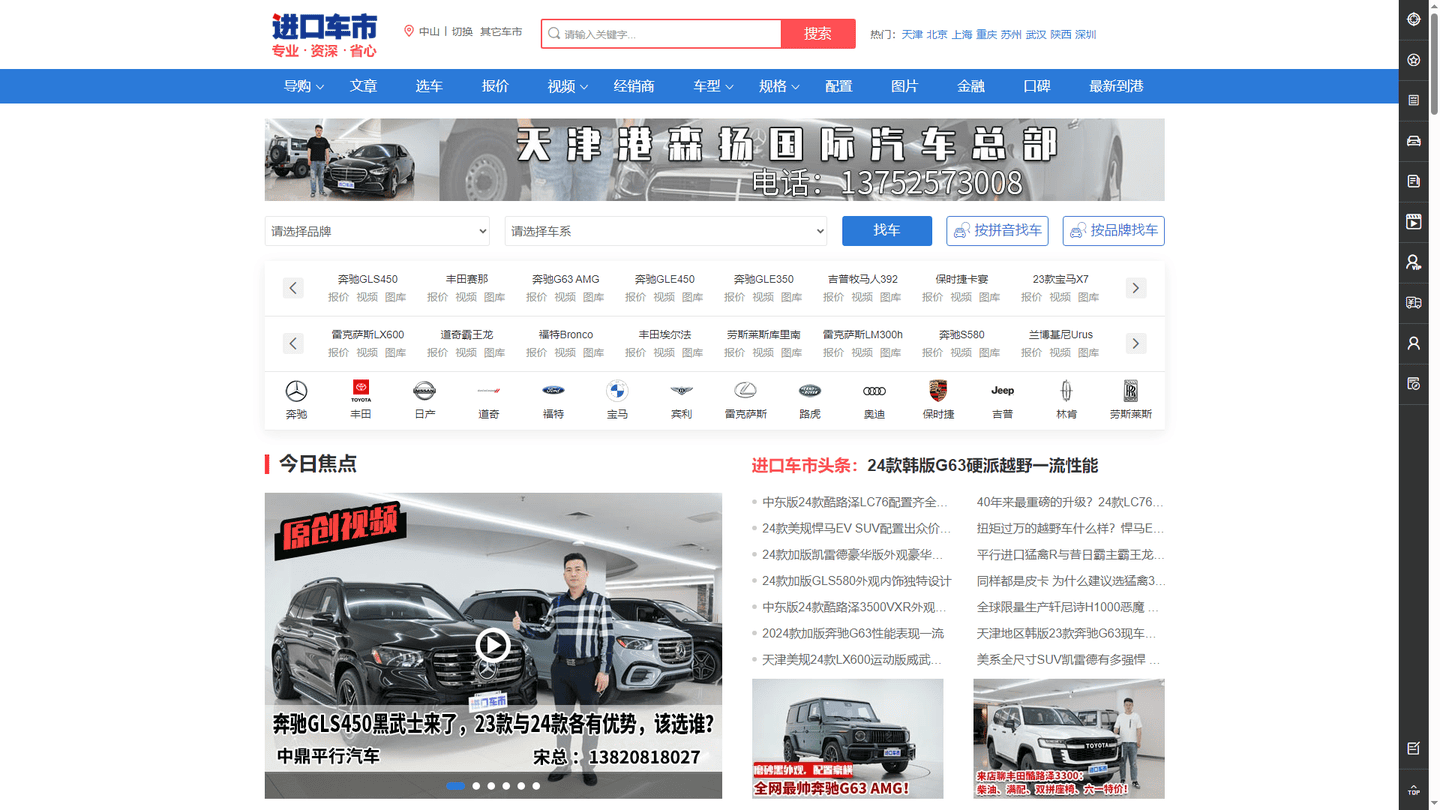Image resolution: width=1440 pixels, height=810 pixels.
Task: Expand the 车型 nav menu
Action: pyautogui.click(x=714, y=86)
